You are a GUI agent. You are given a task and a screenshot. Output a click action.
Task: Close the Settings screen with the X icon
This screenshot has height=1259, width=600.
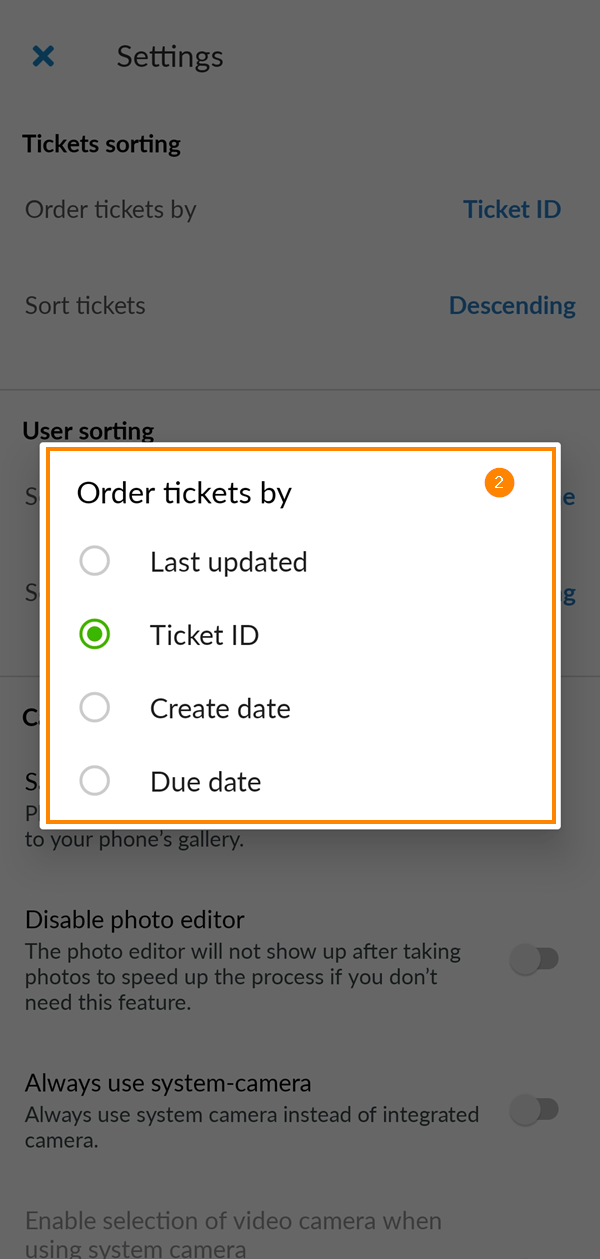[43, 56]
